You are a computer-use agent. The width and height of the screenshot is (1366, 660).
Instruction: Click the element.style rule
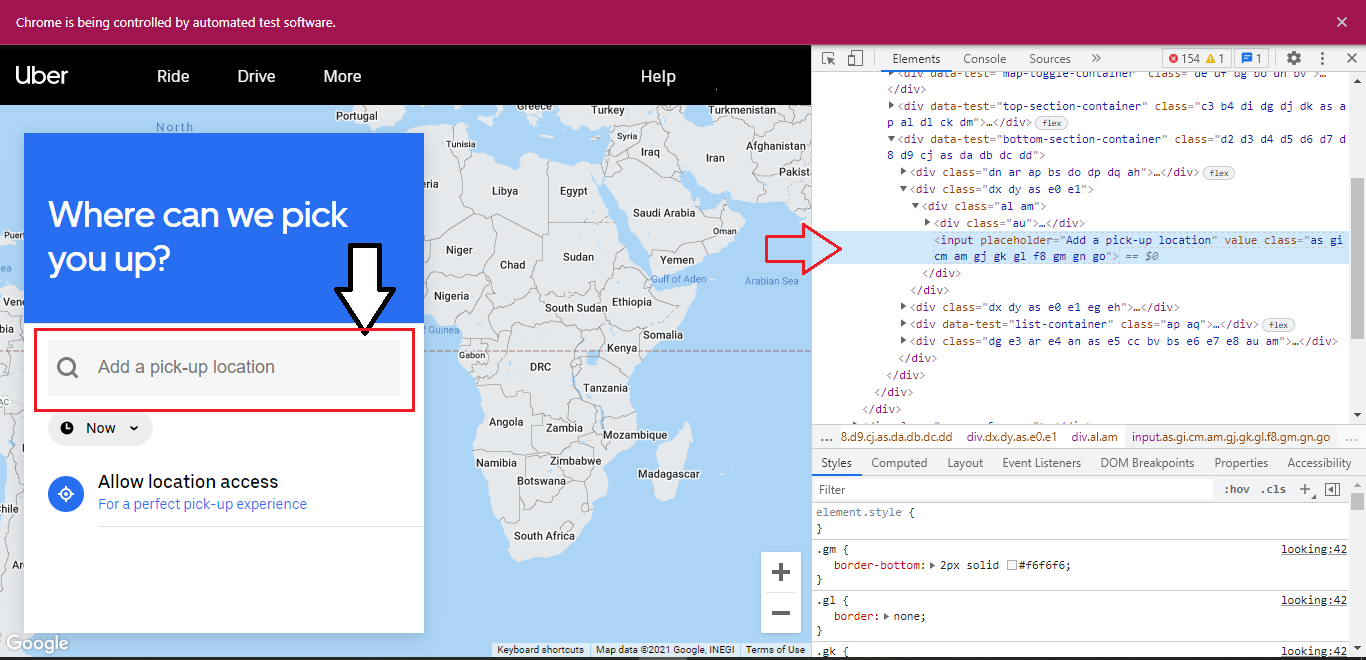pyautogui.click(x=865, y=512)
